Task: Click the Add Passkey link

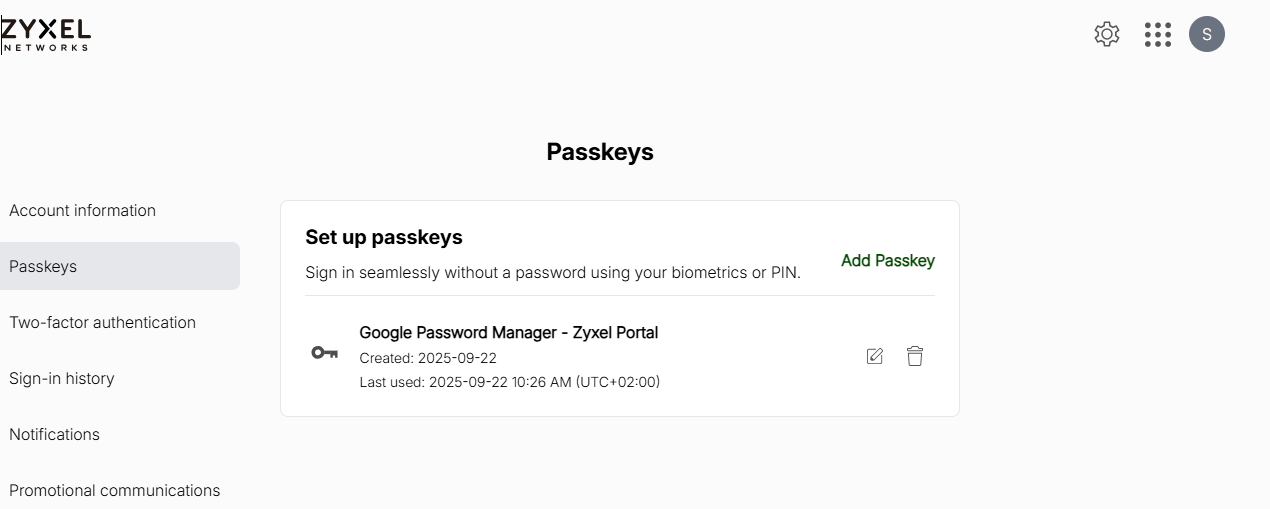Action: (x=888, y=260)
